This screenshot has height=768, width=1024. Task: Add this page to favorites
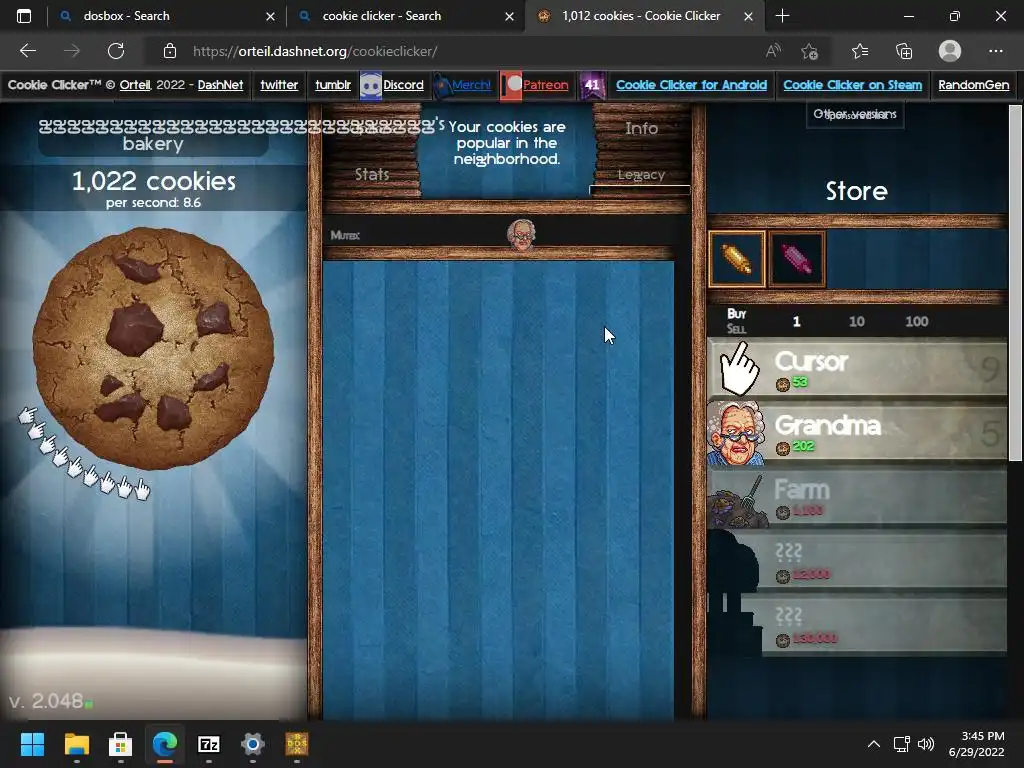(x=810, y=51)
